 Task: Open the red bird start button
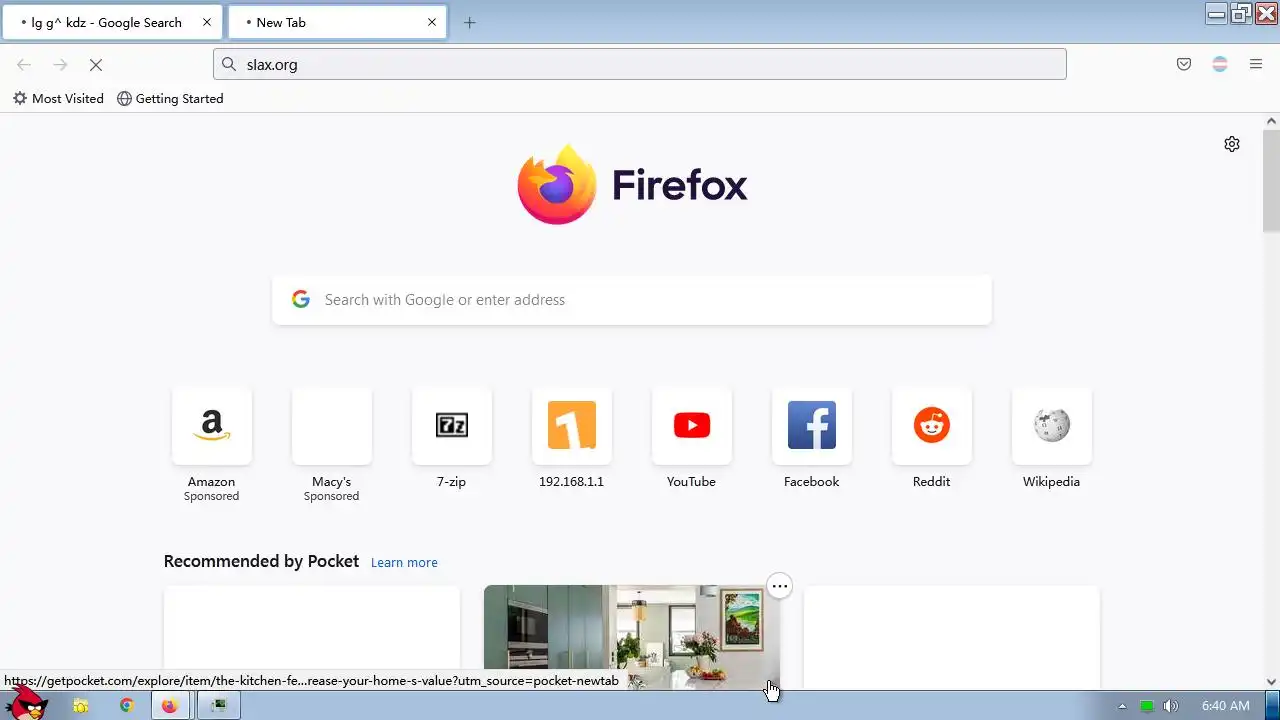click(26, 702)
